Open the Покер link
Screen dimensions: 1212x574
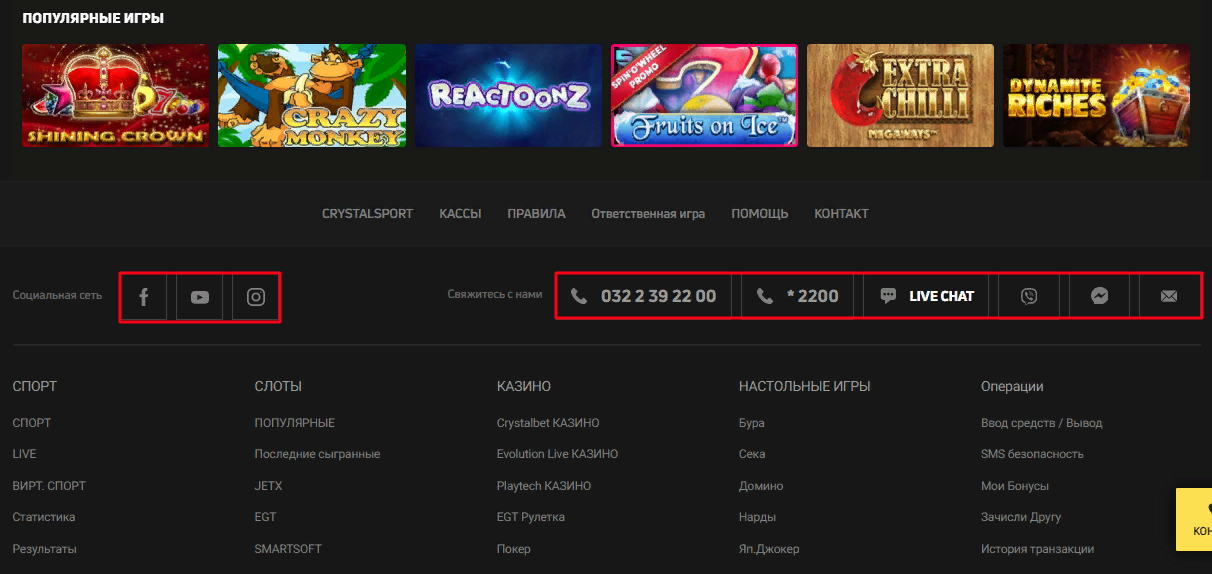pyautogui.click(x=514, y=549)
